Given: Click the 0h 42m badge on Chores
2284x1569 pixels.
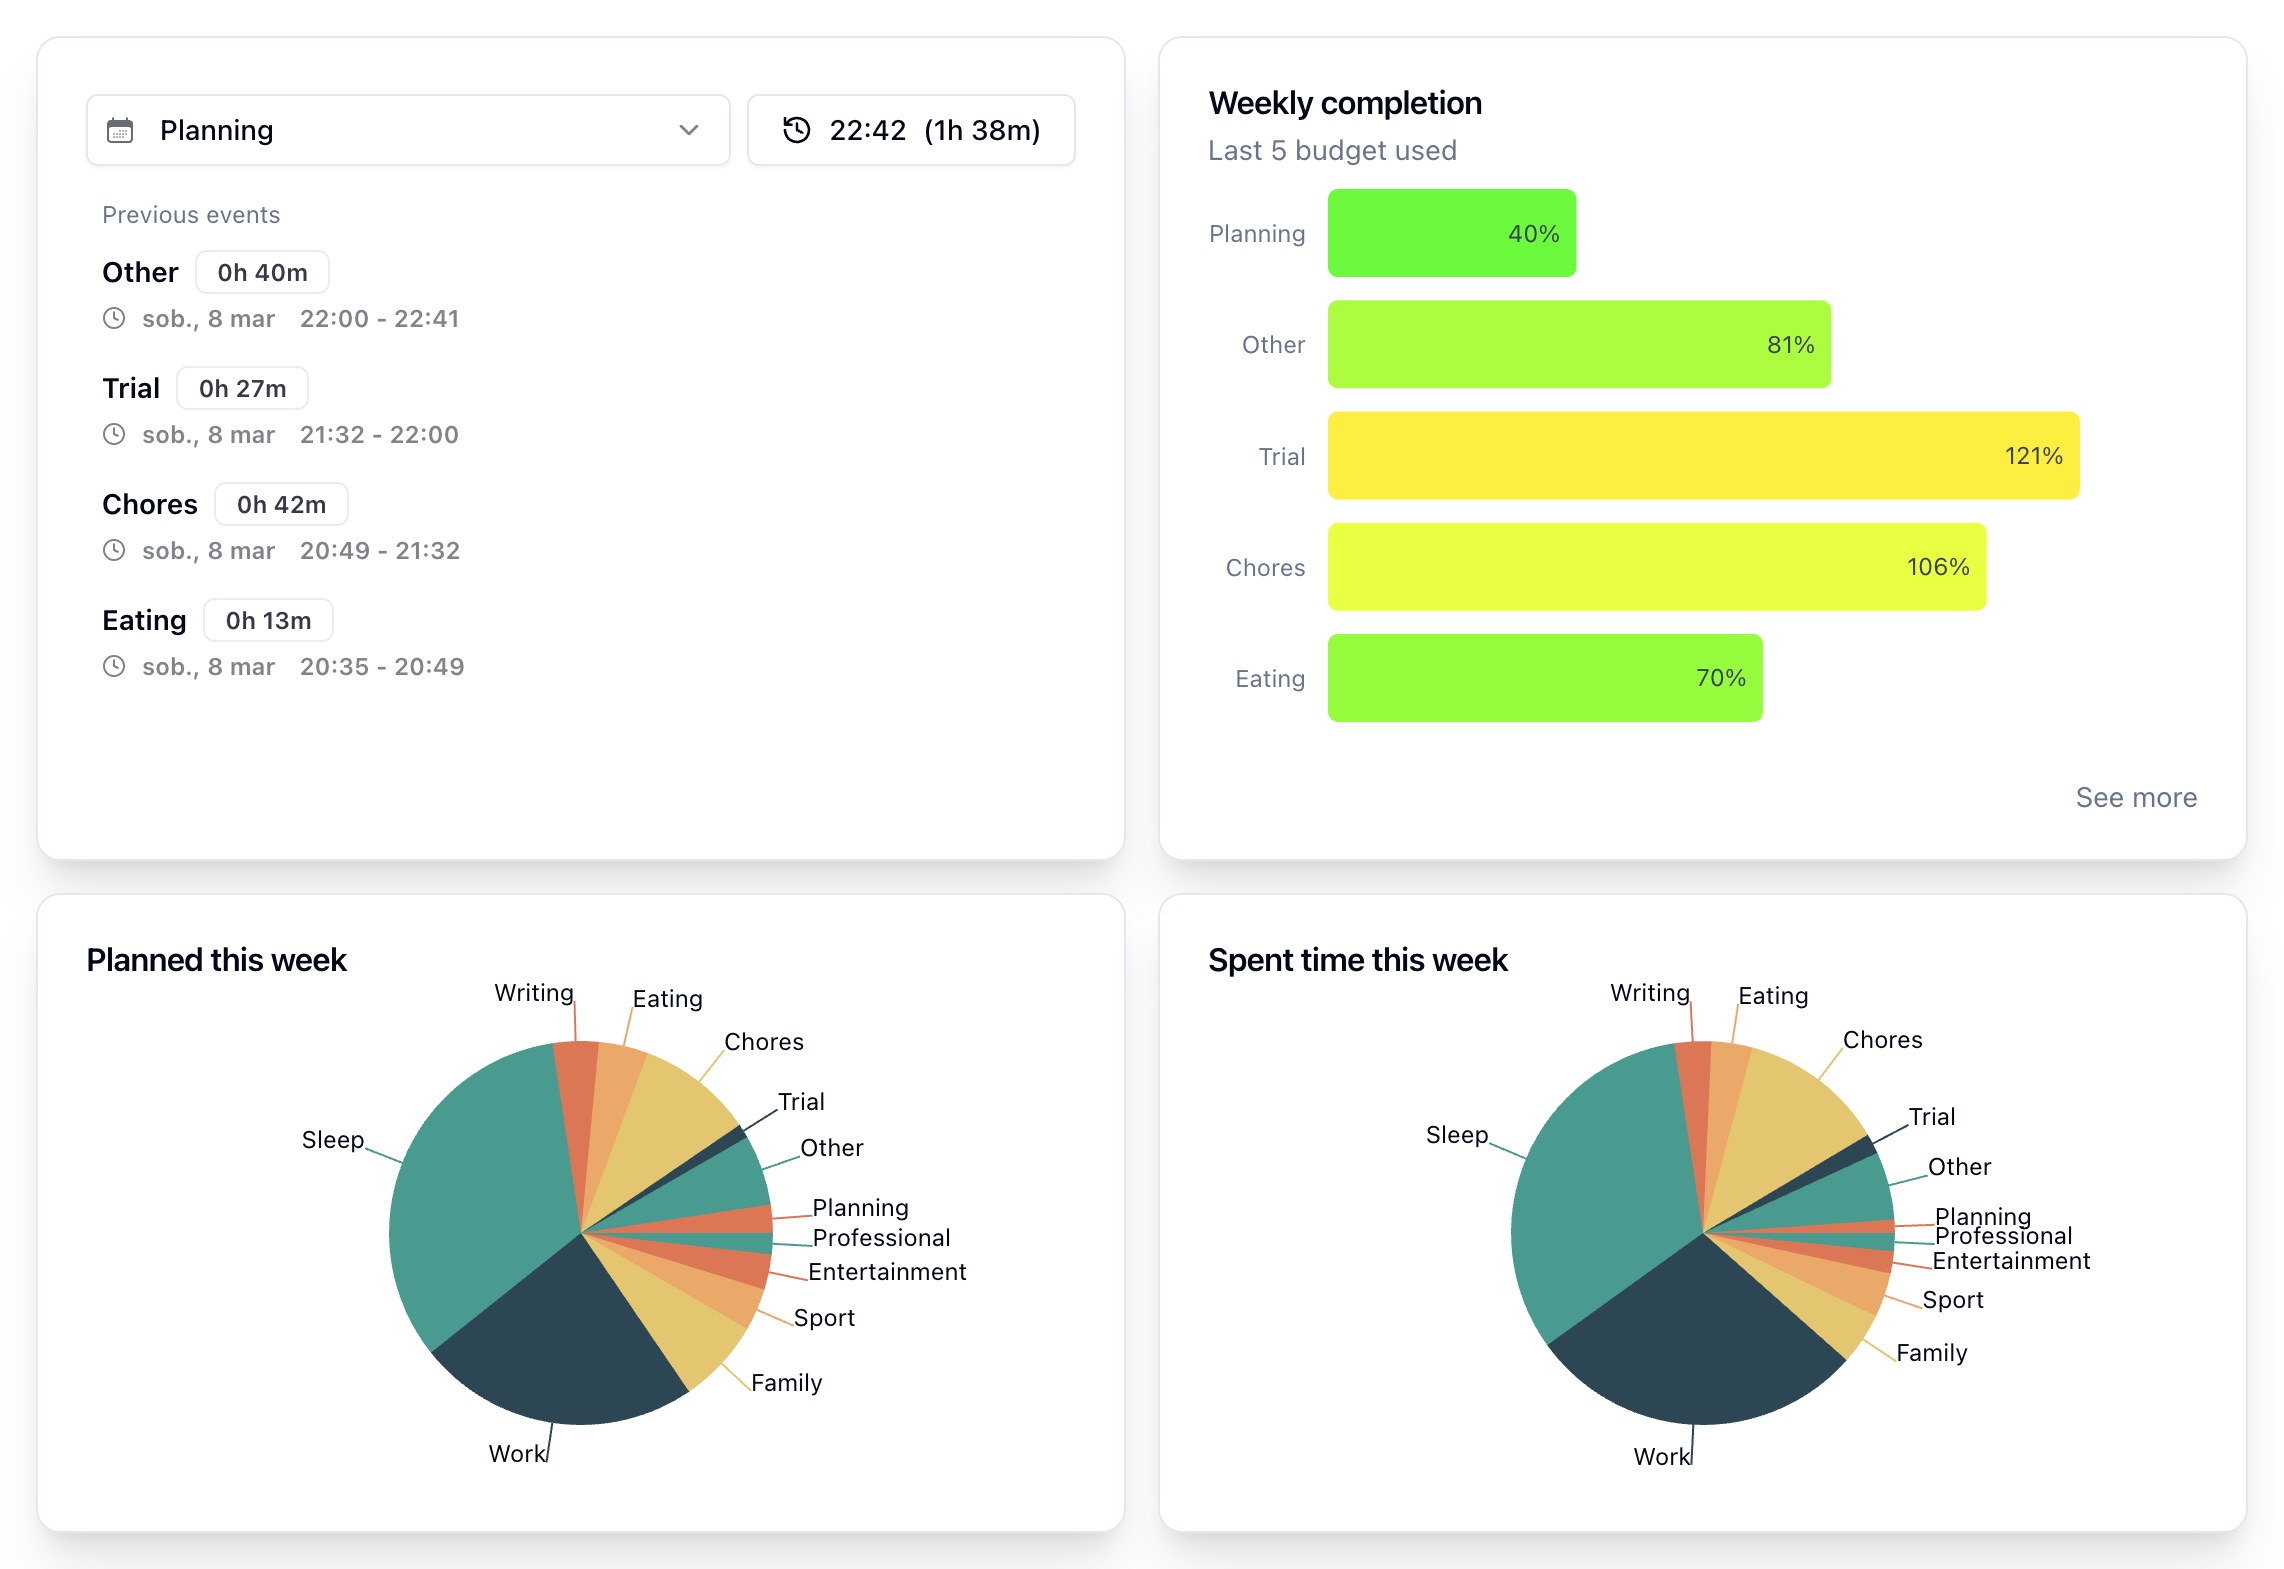Looking at the screenshot, I should (281, 504).
